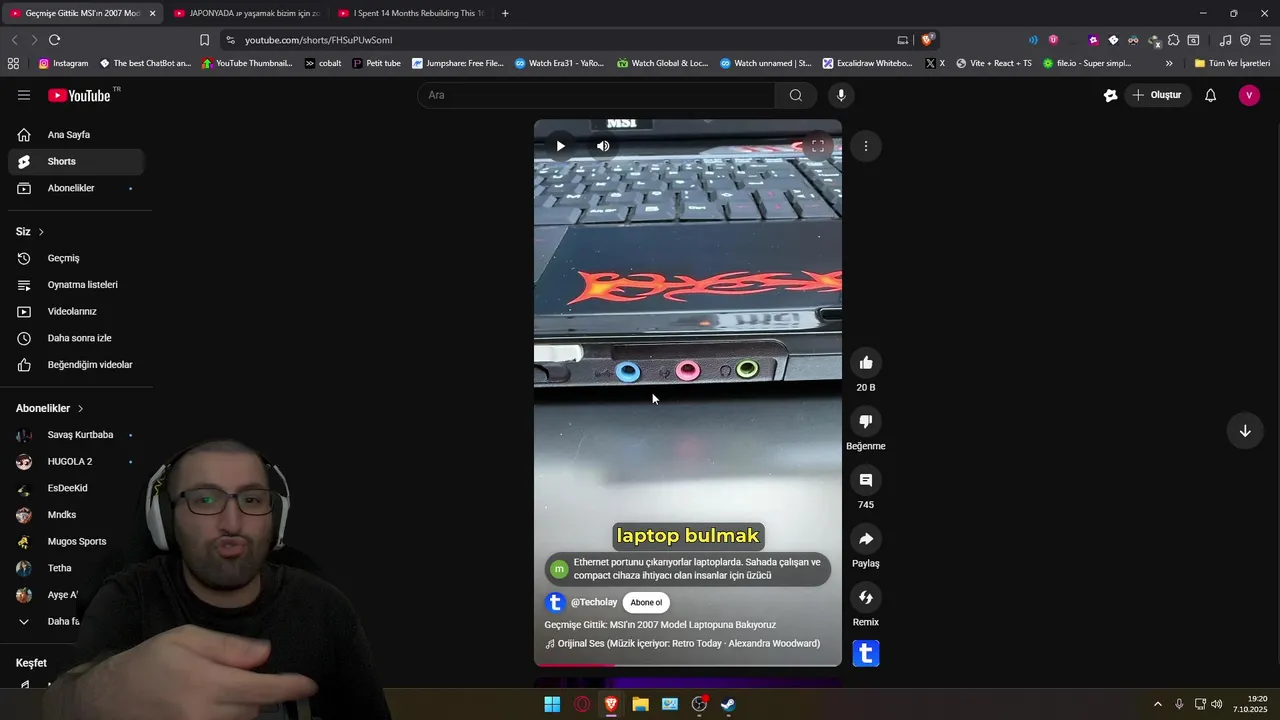Enter fullscreen on the Shorts player
The width and height of the screenshot is (1280, 720).
pyautogui.click(x=817, y=146)
